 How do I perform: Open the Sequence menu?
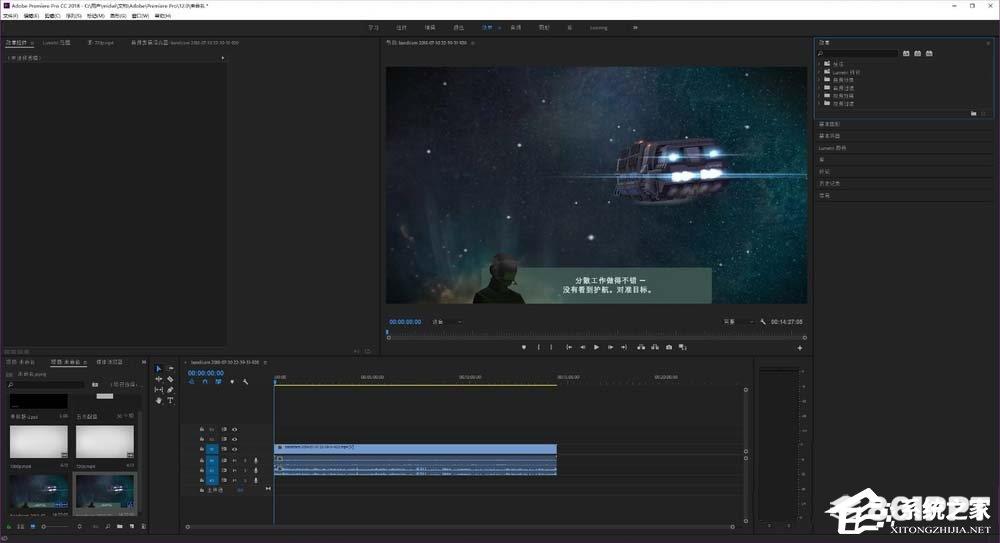pos(73,15)
